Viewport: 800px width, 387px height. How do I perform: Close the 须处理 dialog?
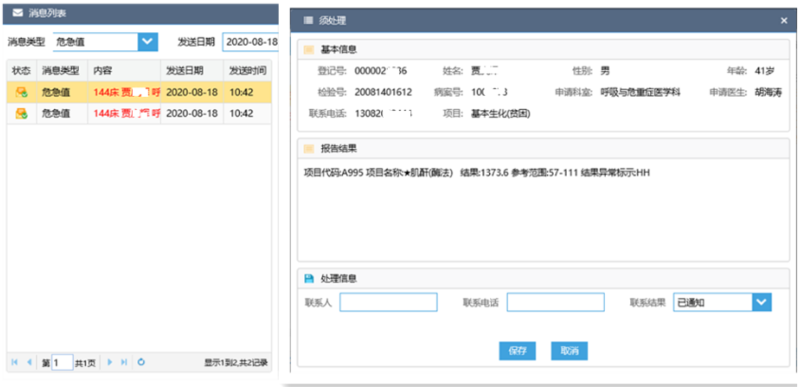tap(784, 21)
